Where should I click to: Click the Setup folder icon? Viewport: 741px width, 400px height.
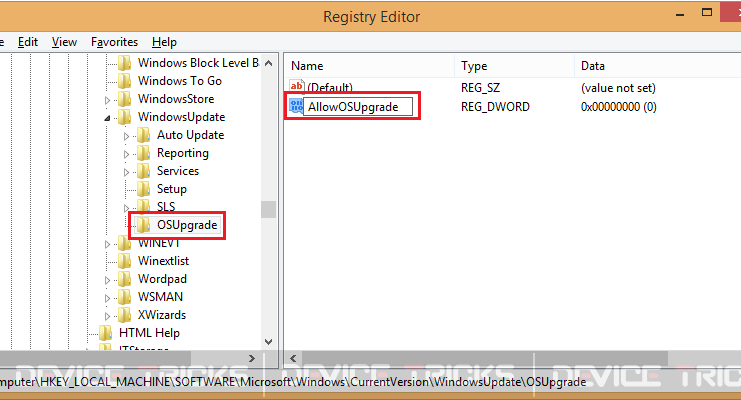pos(144,189)
